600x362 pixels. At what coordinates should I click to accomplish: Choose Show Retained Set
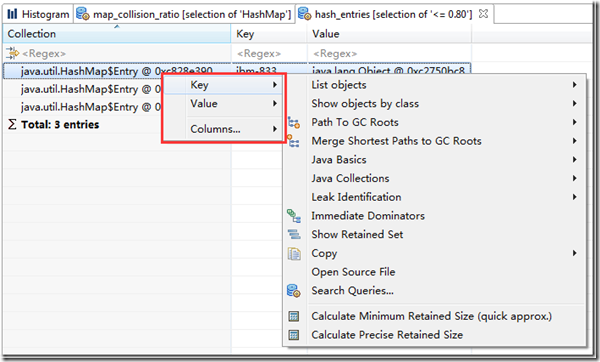434,234
